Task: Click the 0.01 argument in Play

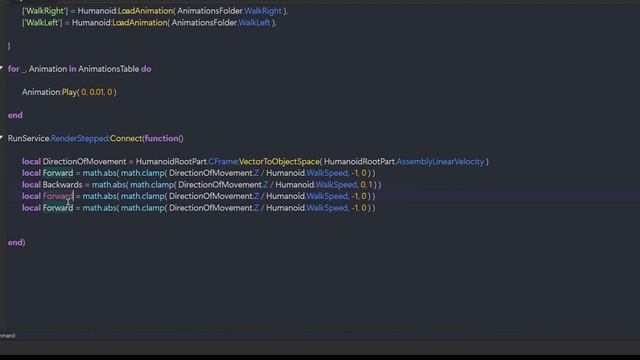Action: click(x=96, y=92)
